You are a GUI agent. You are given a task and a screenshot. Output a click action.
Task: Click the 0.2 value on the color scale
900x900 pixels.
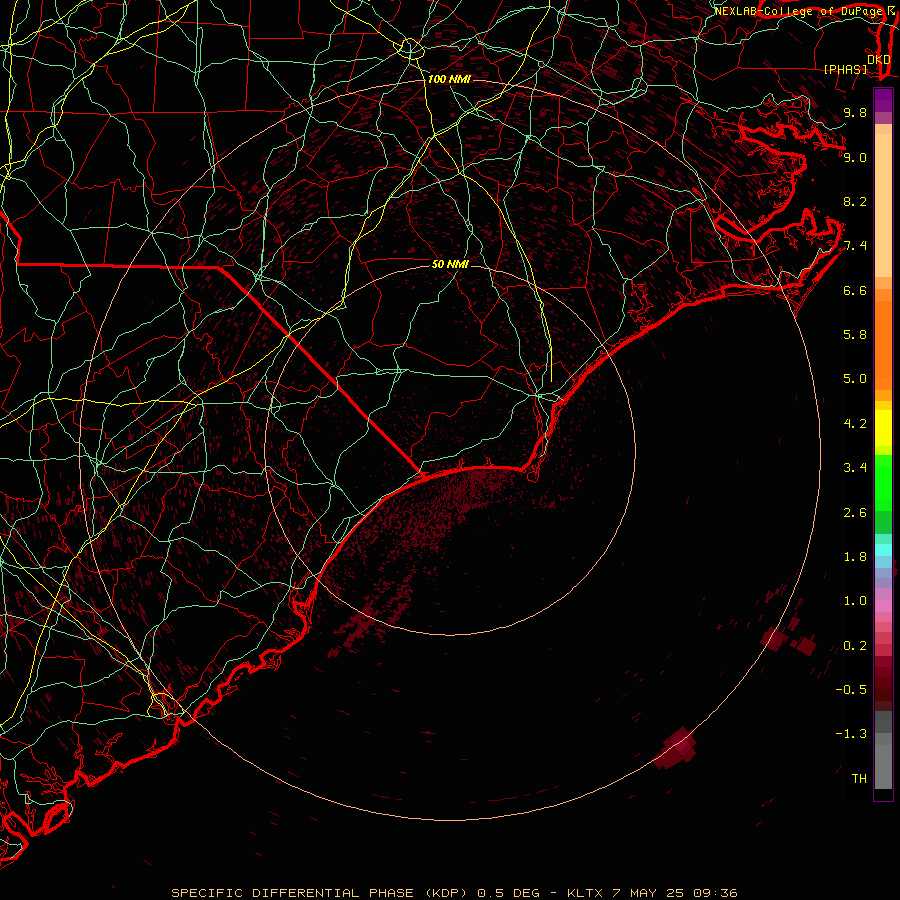(x=855, y=646)
